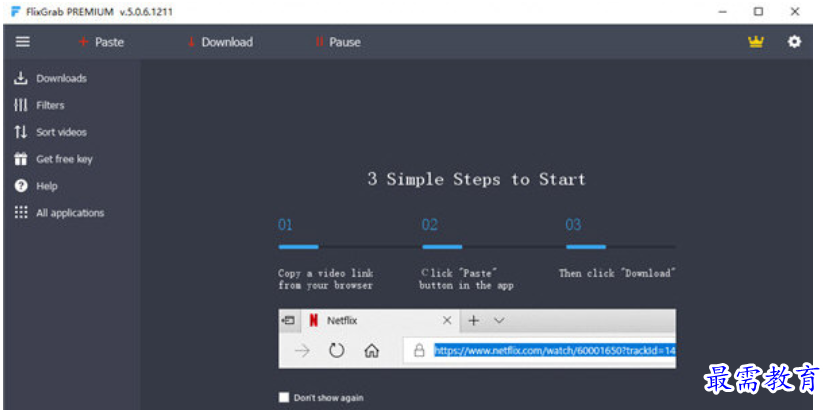
Task: Open the hamburger menu icon
Action: (x=23, y=42)
